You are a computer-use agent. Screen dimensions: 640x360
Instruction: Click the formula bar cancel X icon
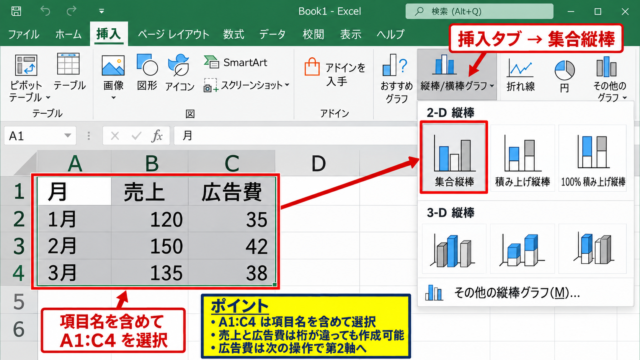click(x=115, y=136)
